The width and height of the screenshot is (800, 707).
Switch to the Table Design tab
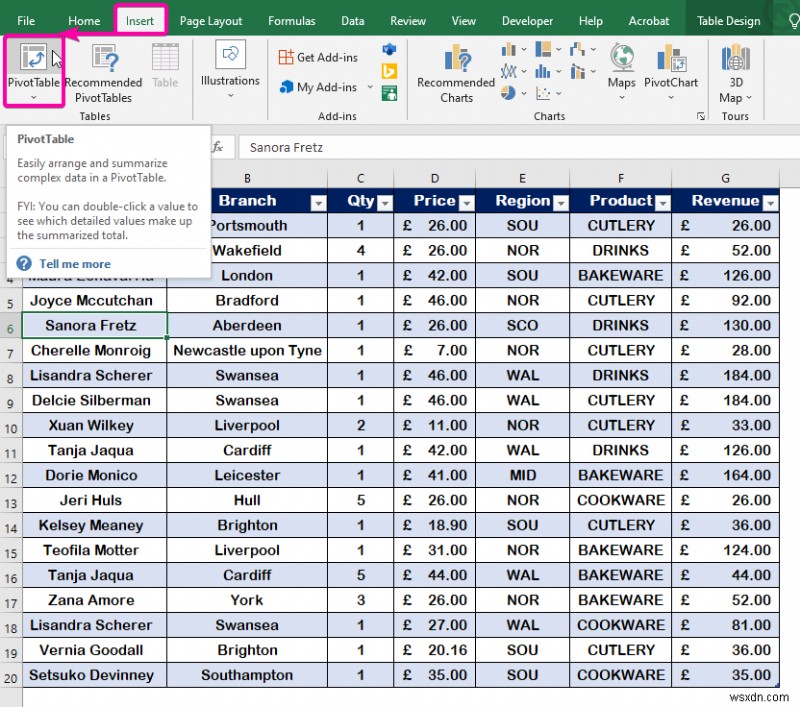click(728, 18)
